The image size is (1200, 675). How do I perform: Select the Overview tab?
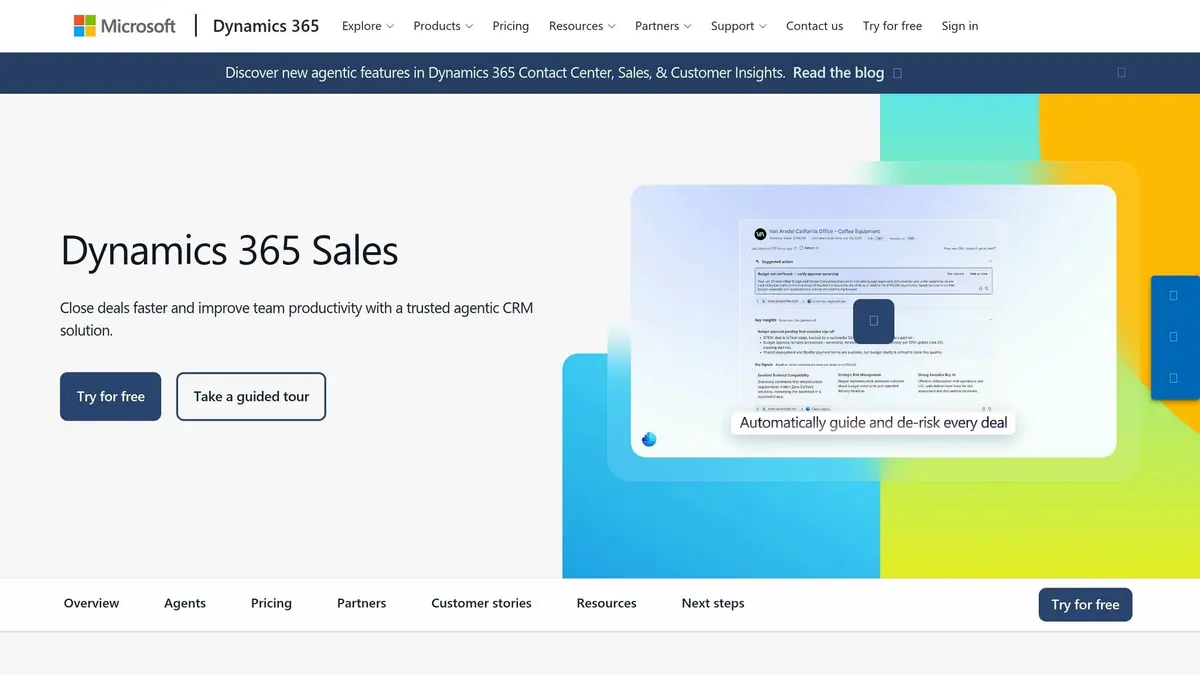coord(91,603)
